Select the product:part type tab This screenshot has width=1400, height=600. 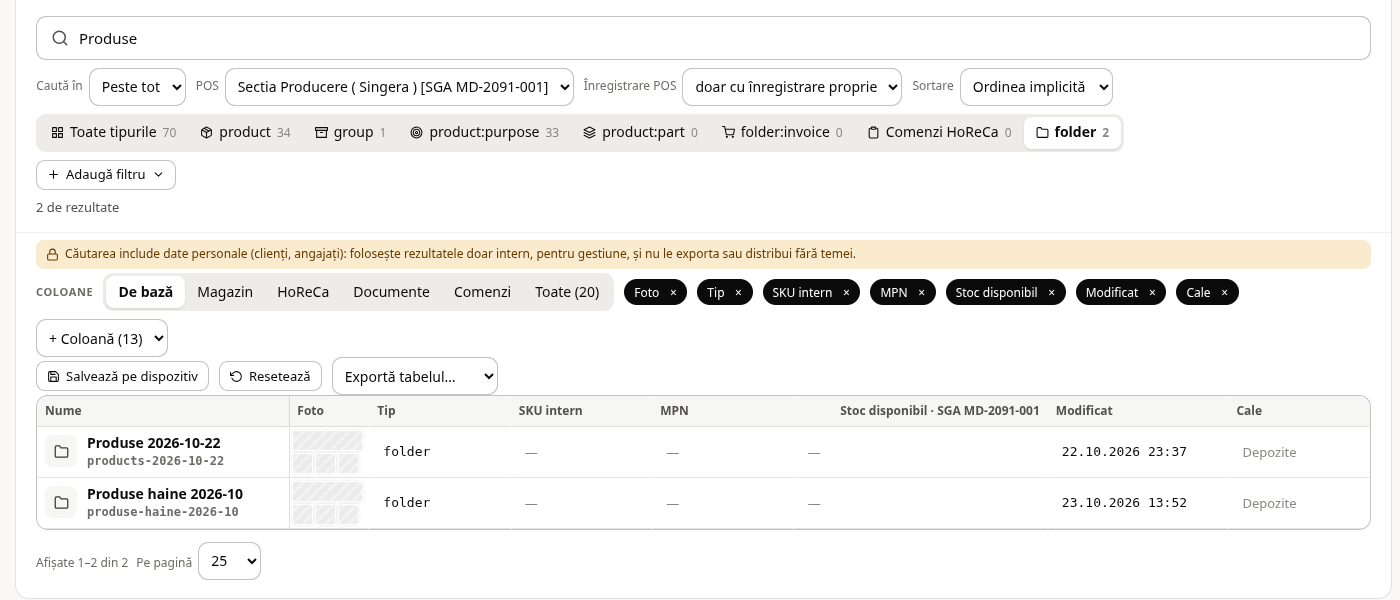pyautogui.click(x=640, y=132)
